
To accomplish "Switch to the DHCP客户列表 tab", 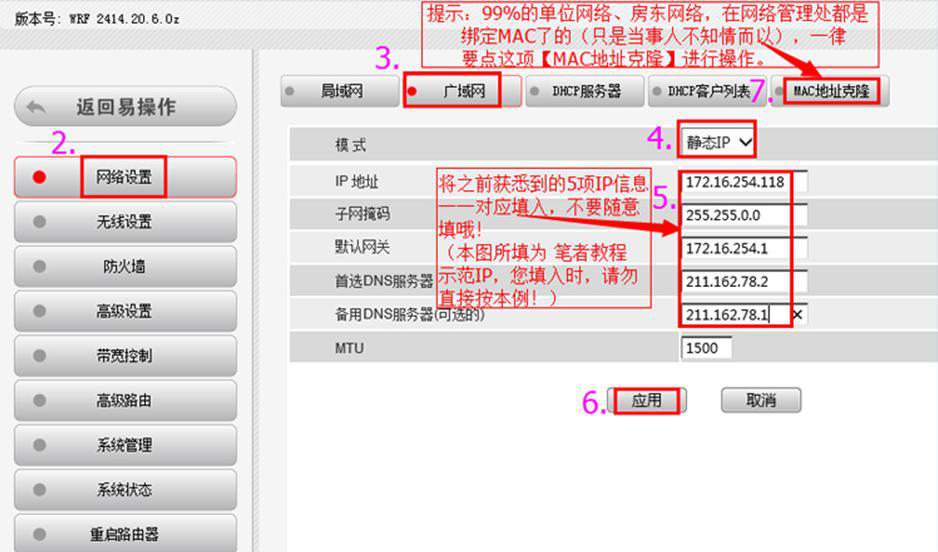I will [x=707, y=92].
